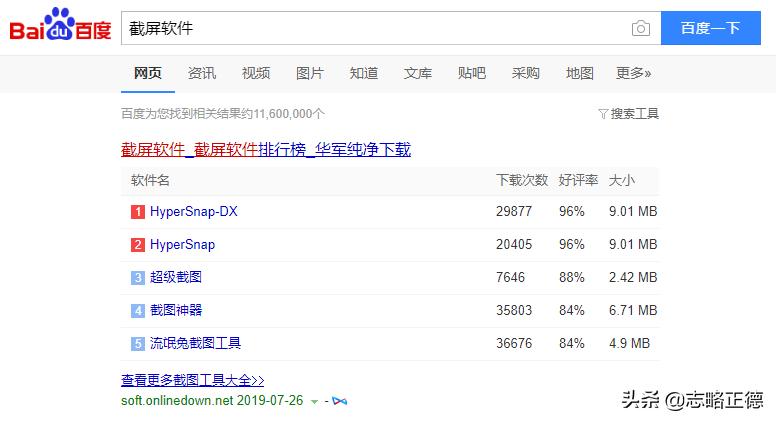Click rank badge 3 next to 超级截图
Viewport: 776px width, 422px height.
138,278
